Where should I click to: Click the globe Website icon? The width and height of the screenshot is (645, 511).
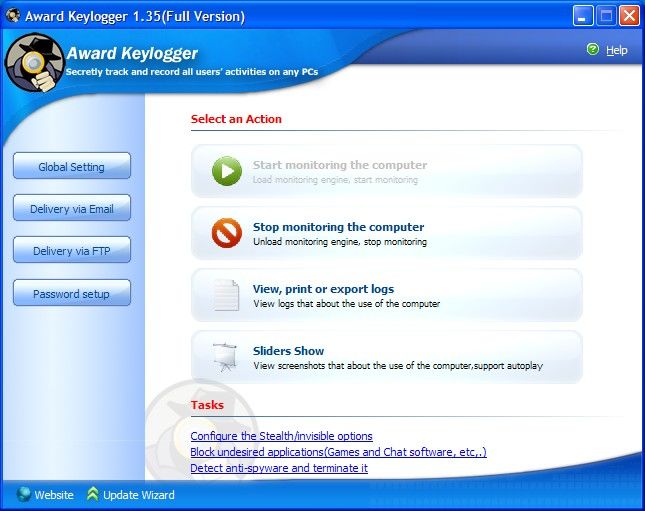coord(24,495)
